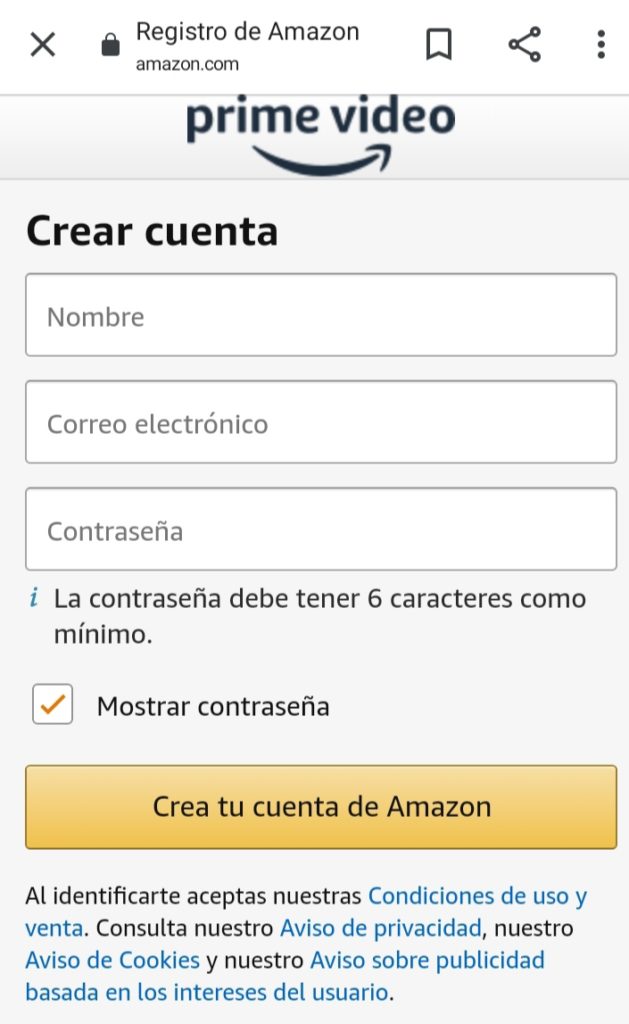Tap the Registro de Amazon page title

(247, 31)
